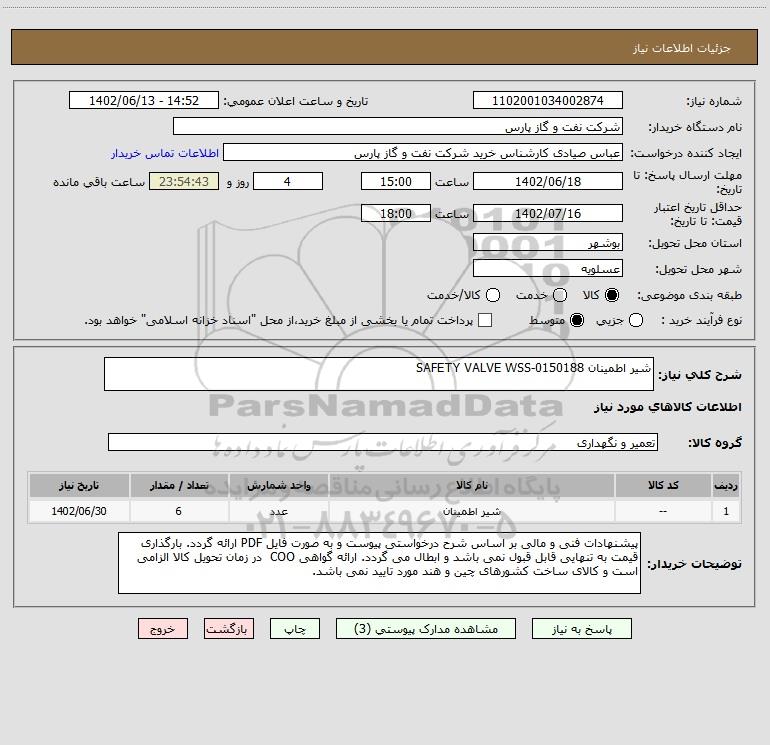Click the شرح کلی نیاز label
The image size is (770, 745).
[x=700, y=375]
